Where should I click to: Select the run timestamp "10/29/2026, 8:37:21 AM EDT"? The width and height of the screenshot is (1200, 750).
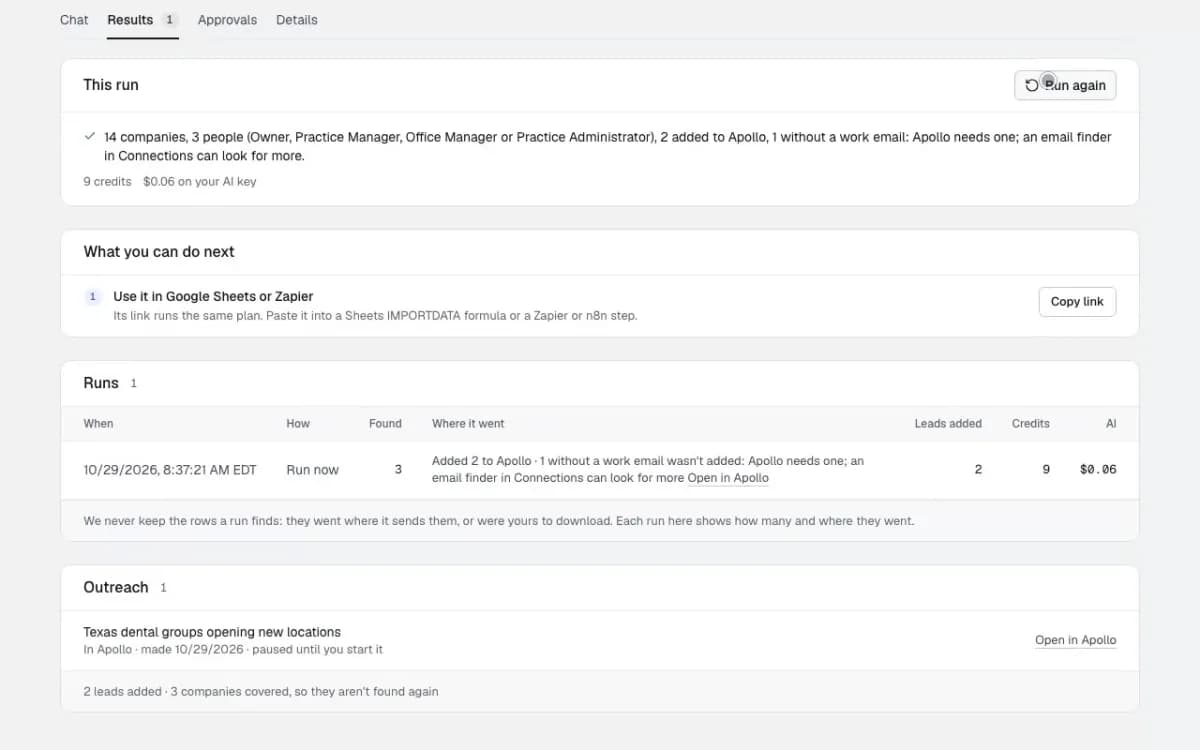click(x=170, y=470)
